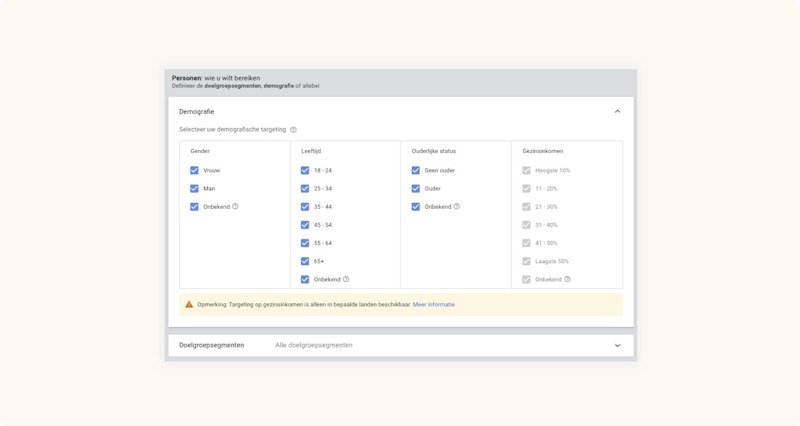The width and height of the screenshot is (800, 426).
Task: Open the Alle doelgroepsegmenten dropdown
Action: pos(314,345)
